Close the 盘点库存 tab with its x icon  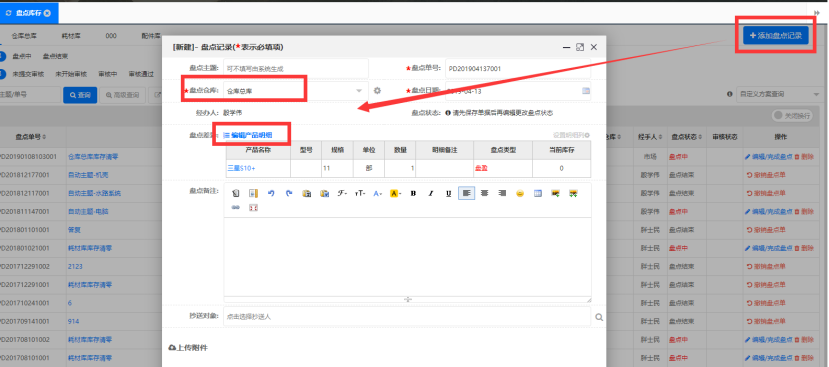(x=47, y=13)
